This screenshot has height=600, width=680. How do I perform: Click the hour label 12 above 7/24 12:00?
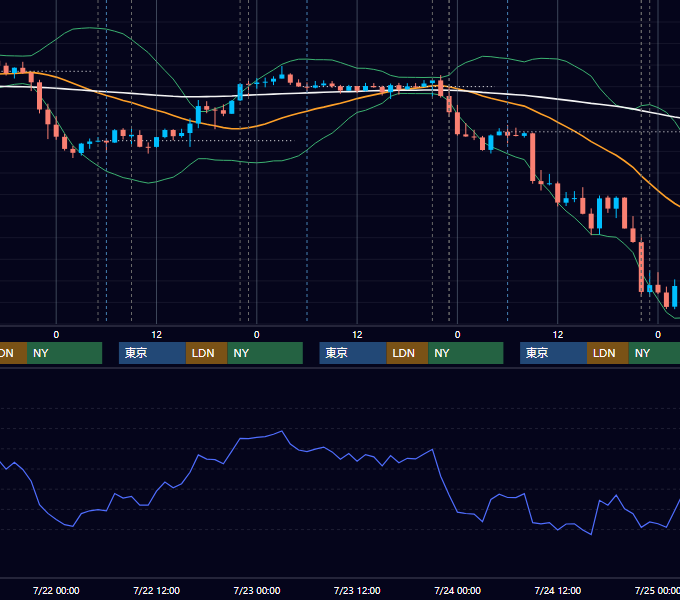tap(558, 335)
